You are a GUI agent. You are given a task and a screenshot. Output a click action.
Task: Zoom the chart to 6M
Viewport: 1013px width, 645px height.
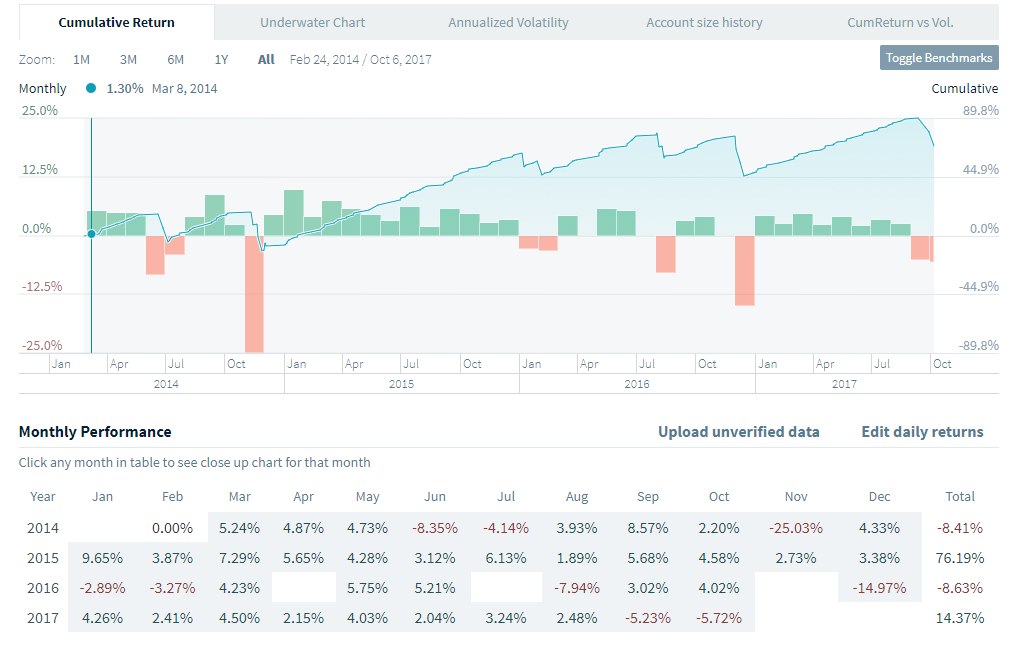(x=175, y=59)
